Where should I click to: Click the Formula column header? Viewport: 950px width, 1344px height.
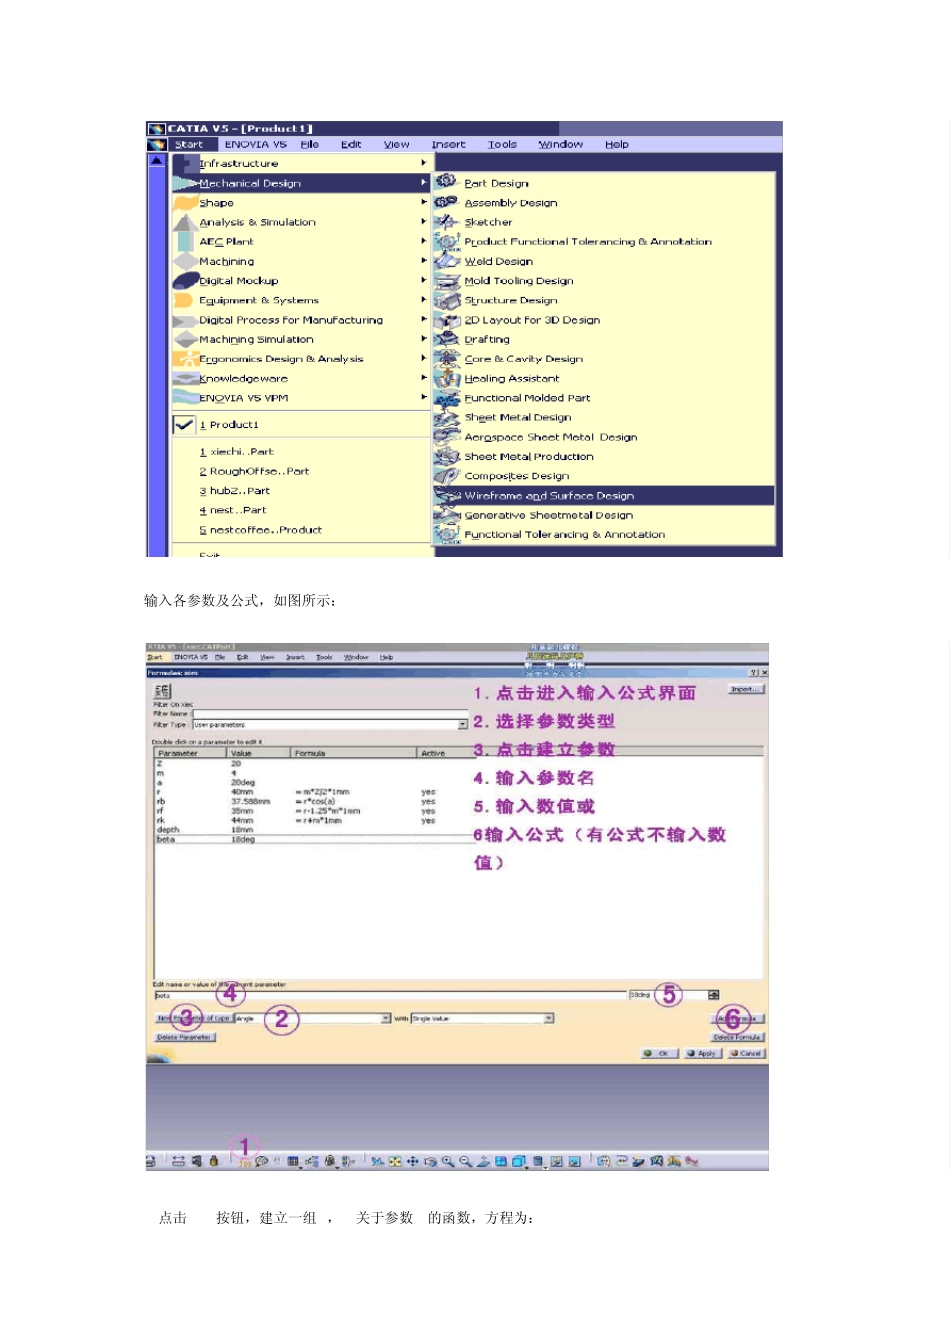click(354, 752)
